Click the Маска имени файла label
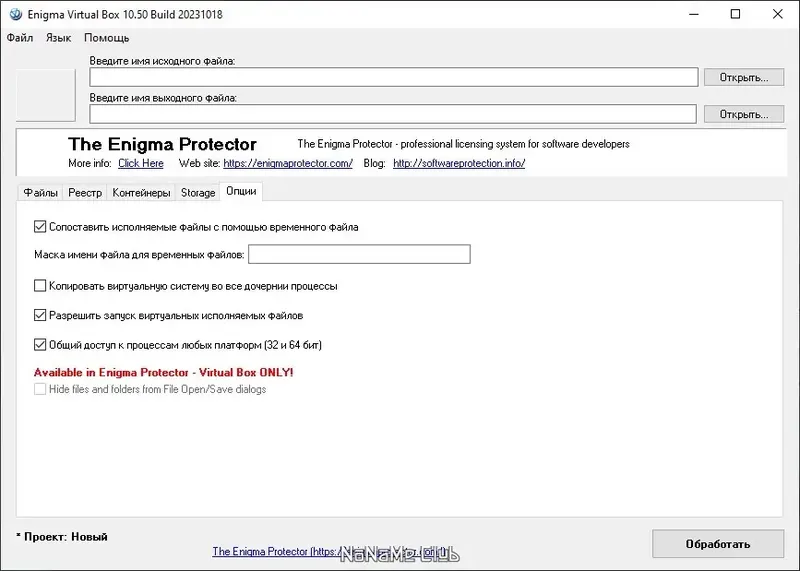 click(x=139, y=255)
